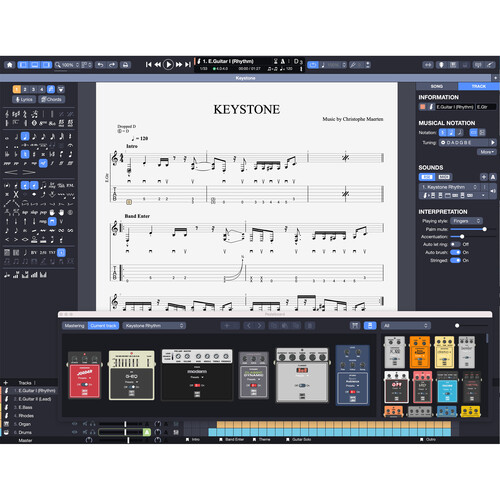Open the Chords button
Screen dimensions: 500x500
[x=51, y=99]
